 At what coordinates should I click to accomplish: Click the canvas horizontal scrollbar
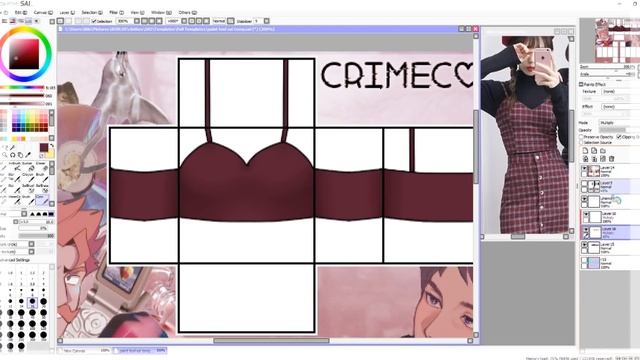[x=271, y=340]
